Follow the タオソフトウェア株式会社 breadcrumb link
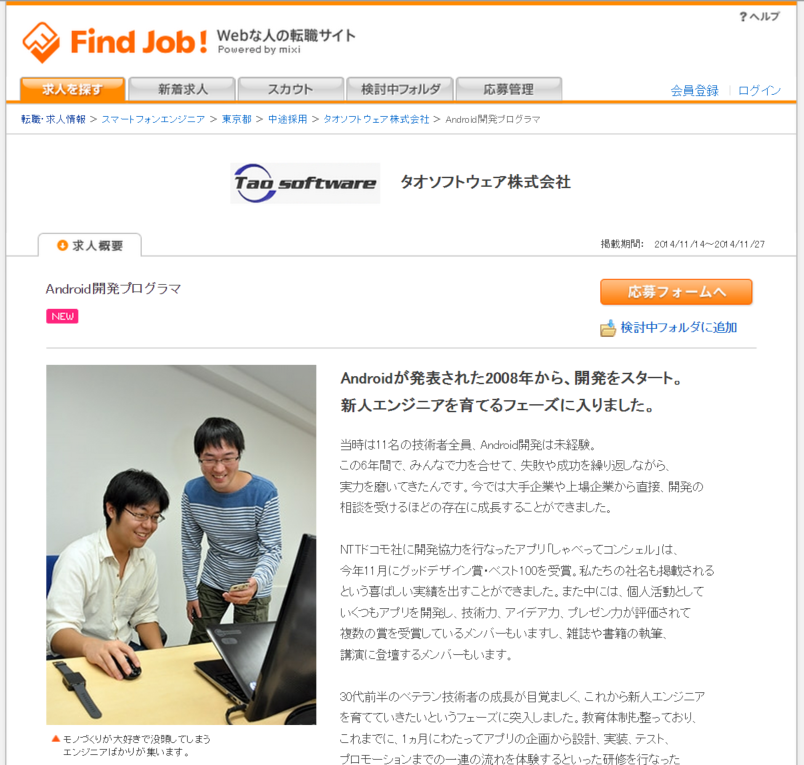This screenshot has width=804, height=765. pyautogui.click(x=376, y=119)
